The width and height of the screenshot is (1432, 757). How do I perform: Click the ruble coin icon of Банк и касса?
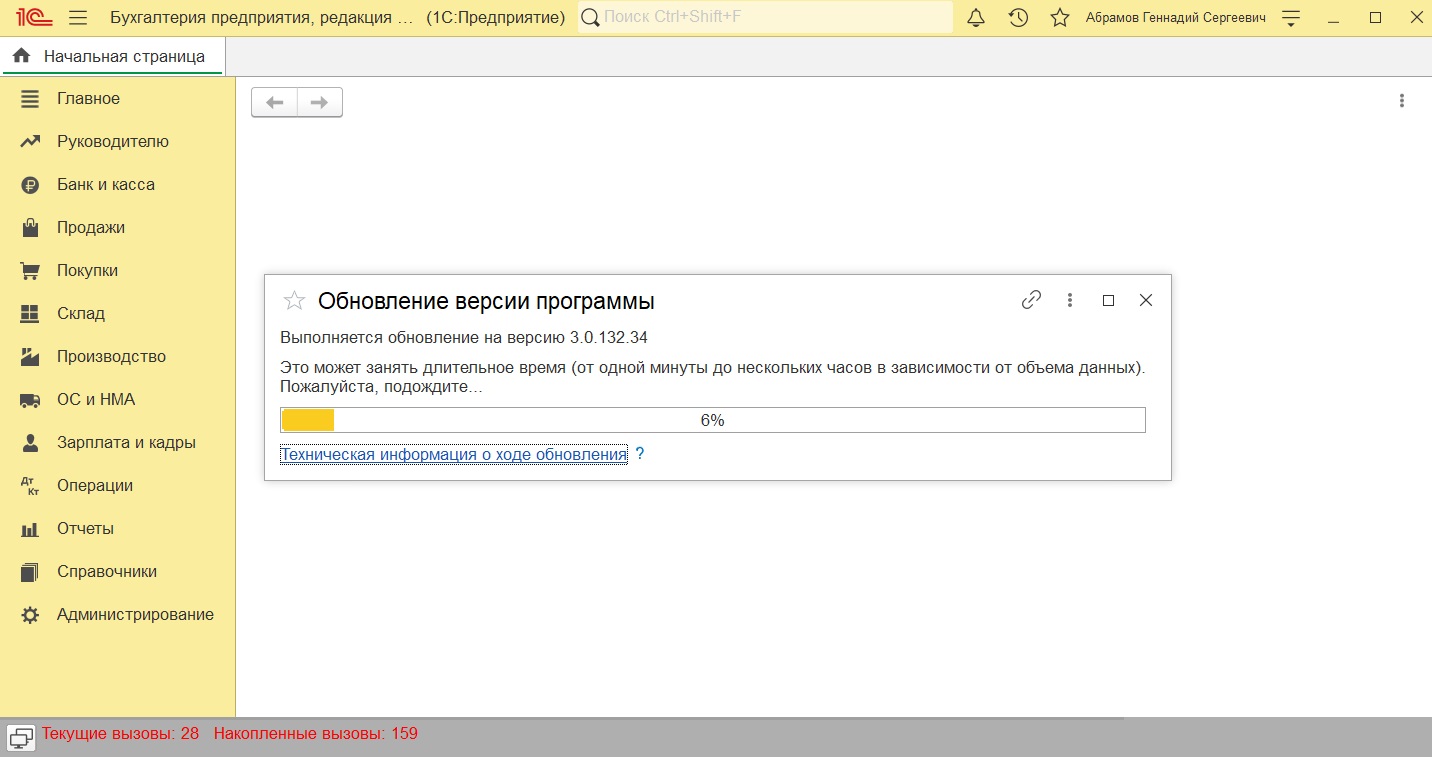click(x=30, y=185)
